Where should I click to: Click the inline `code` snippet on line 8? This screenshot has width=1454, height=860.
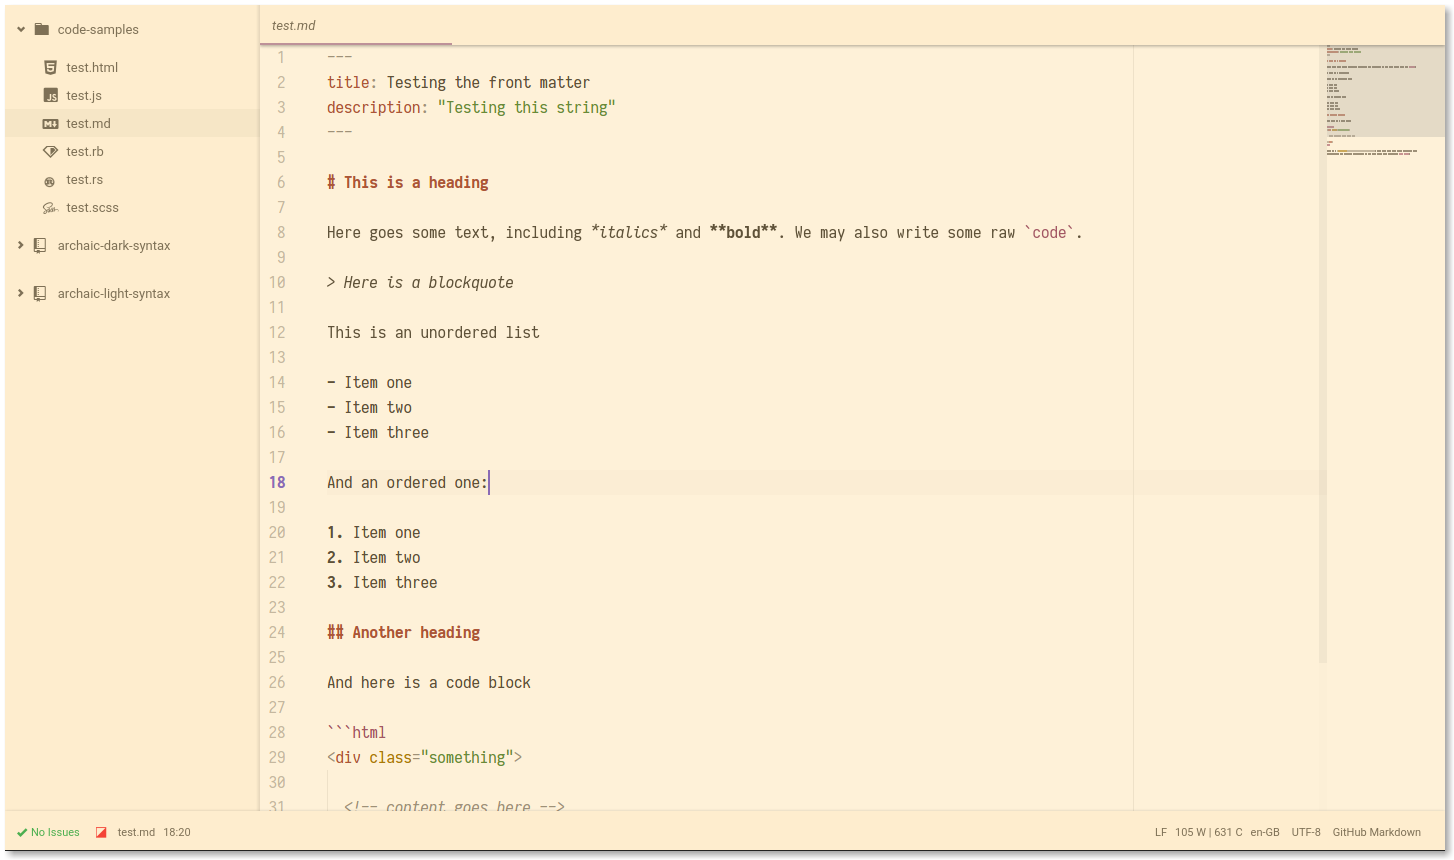1050,232
